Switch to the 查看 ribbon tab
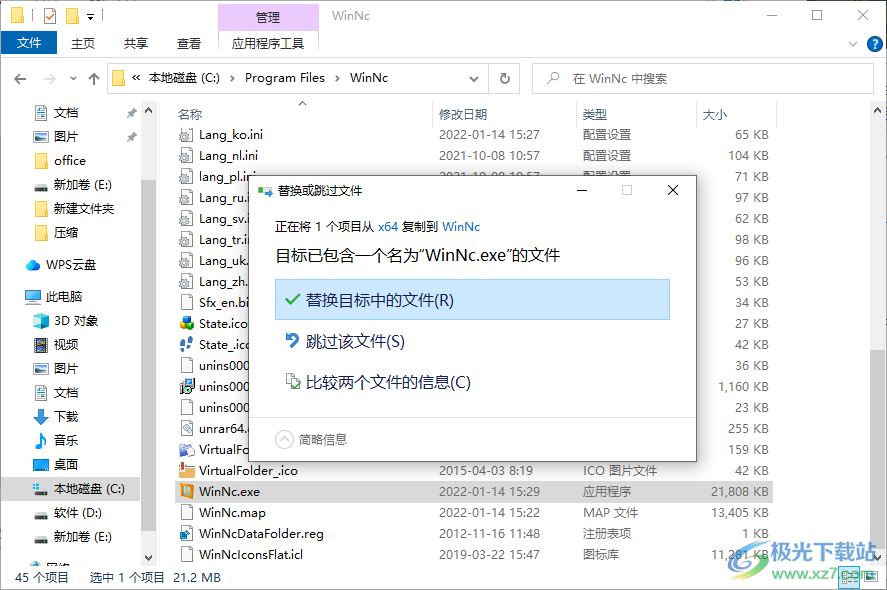This screenshot has height=590, width=887. (188, 44)
